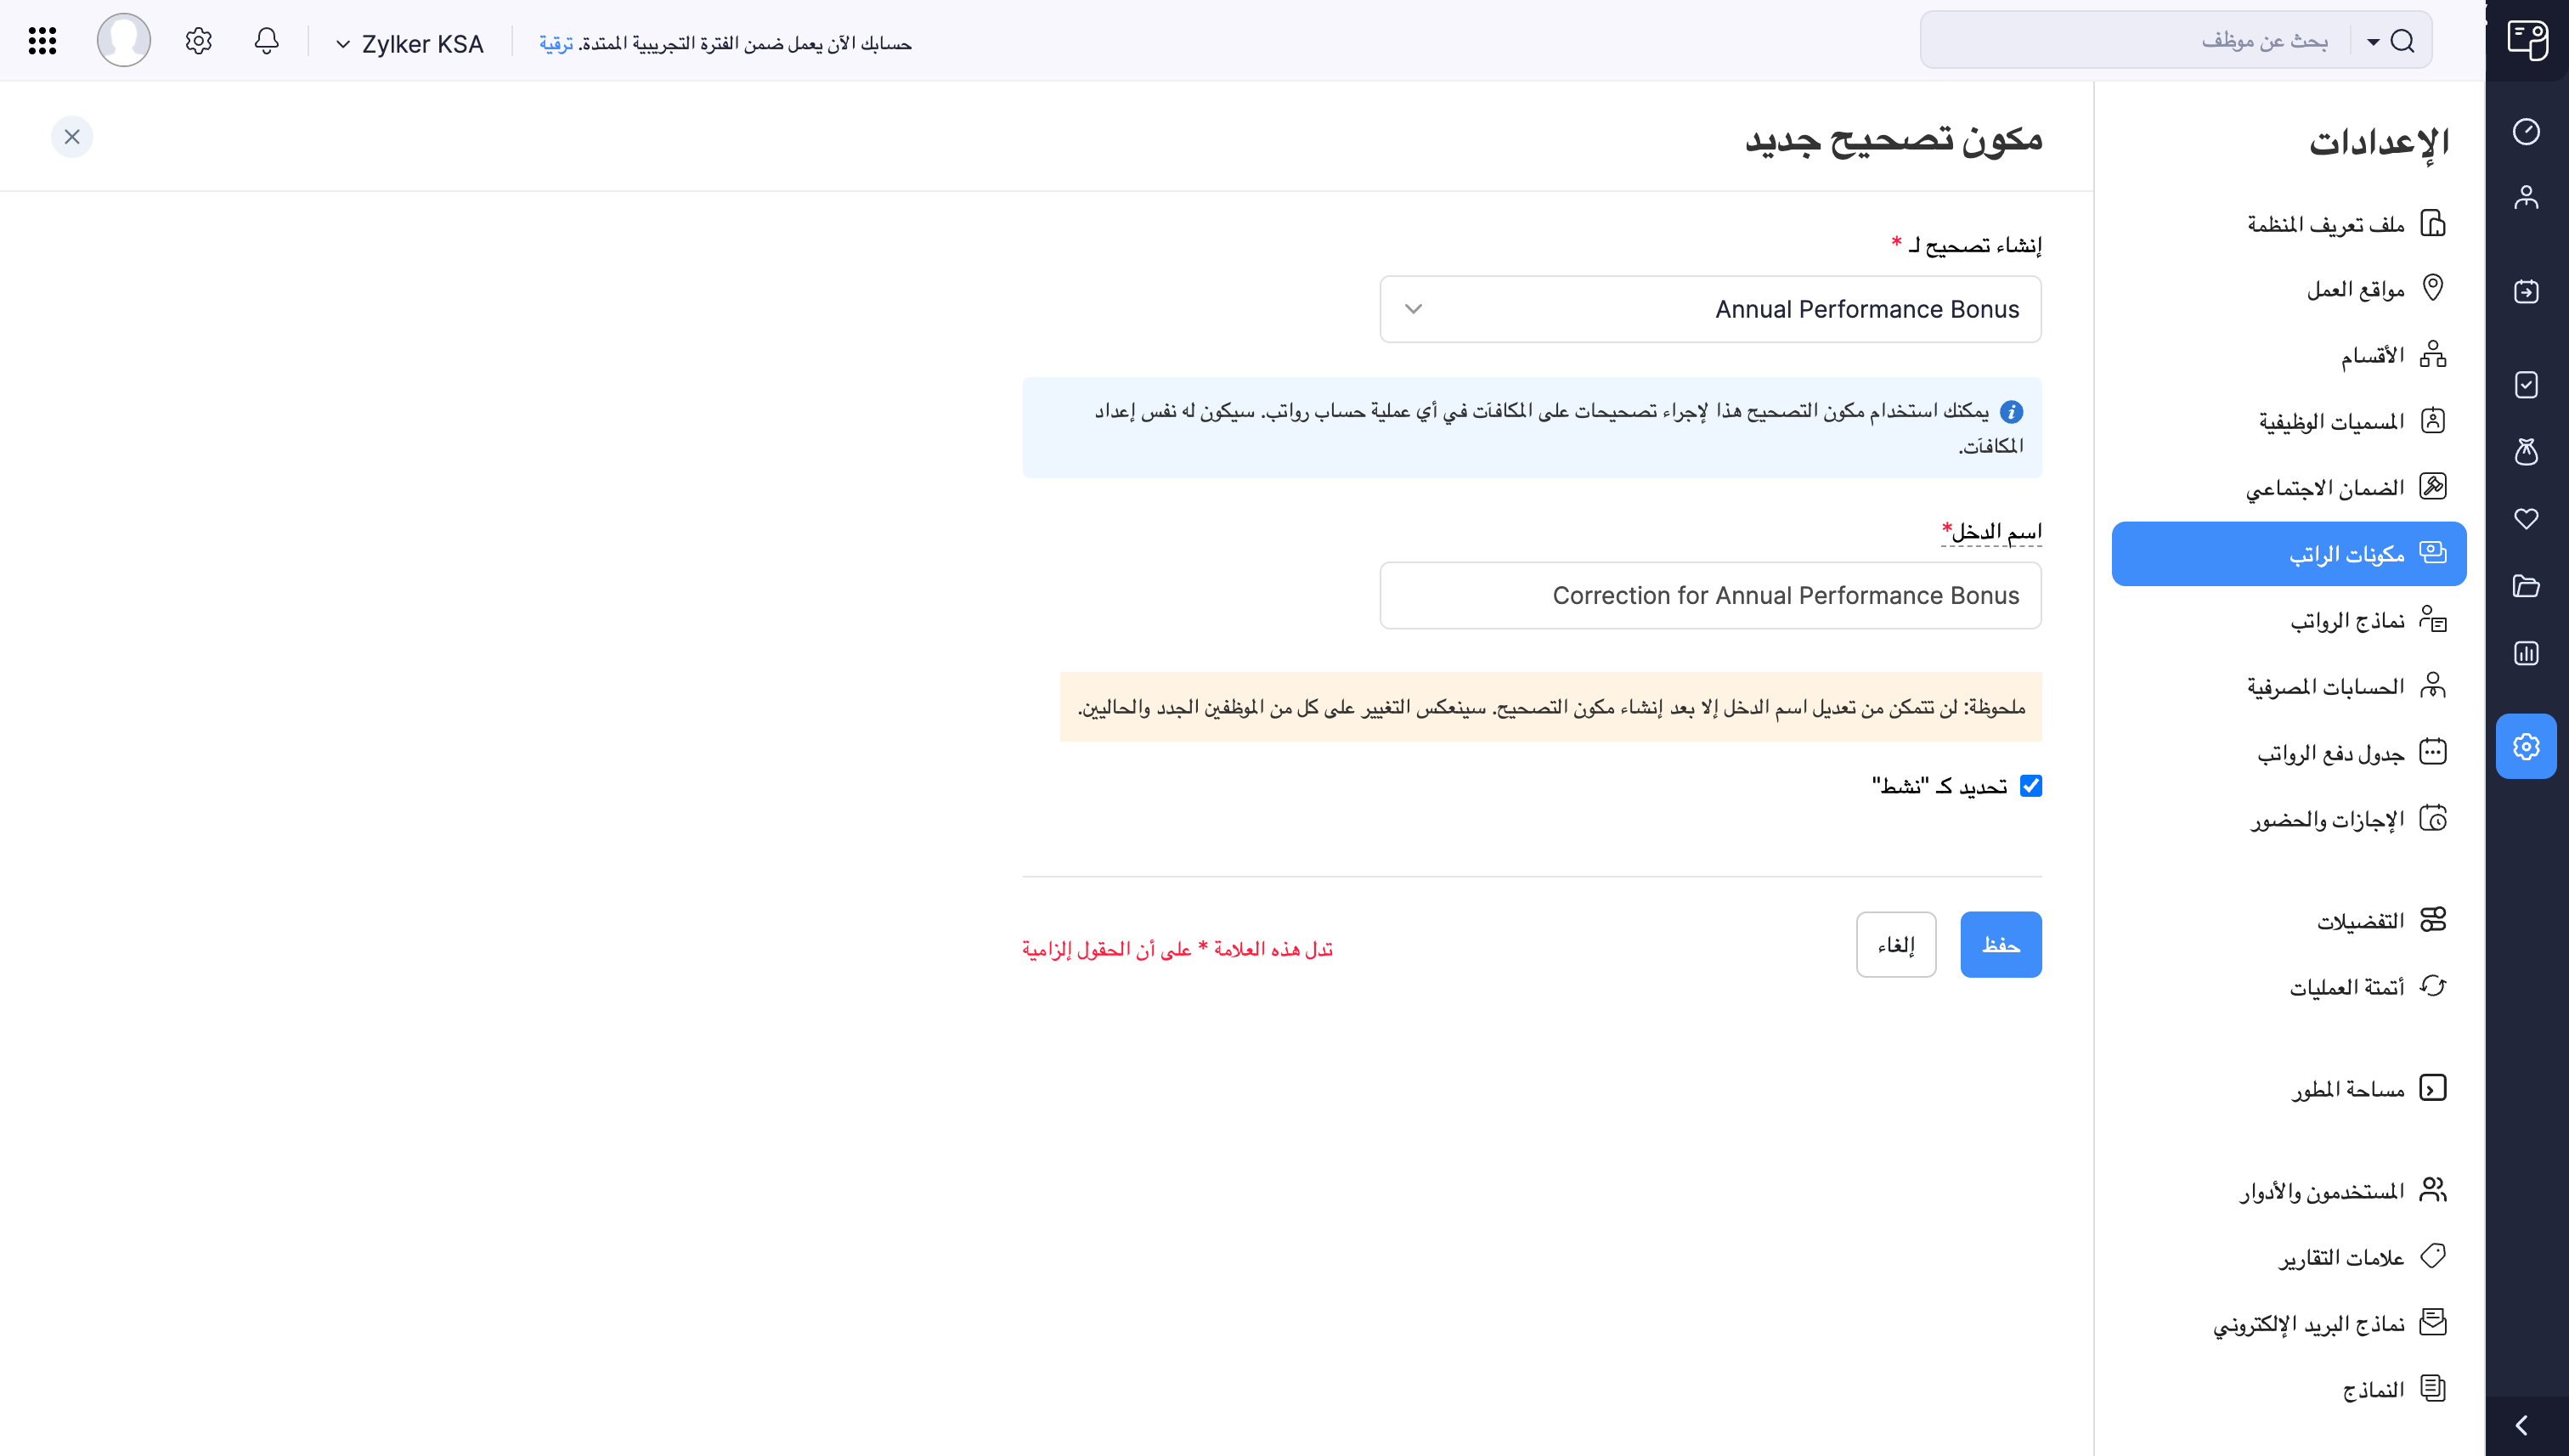Click the blue Save button
This screenshot has width=2569, height=1456.
2000,945
